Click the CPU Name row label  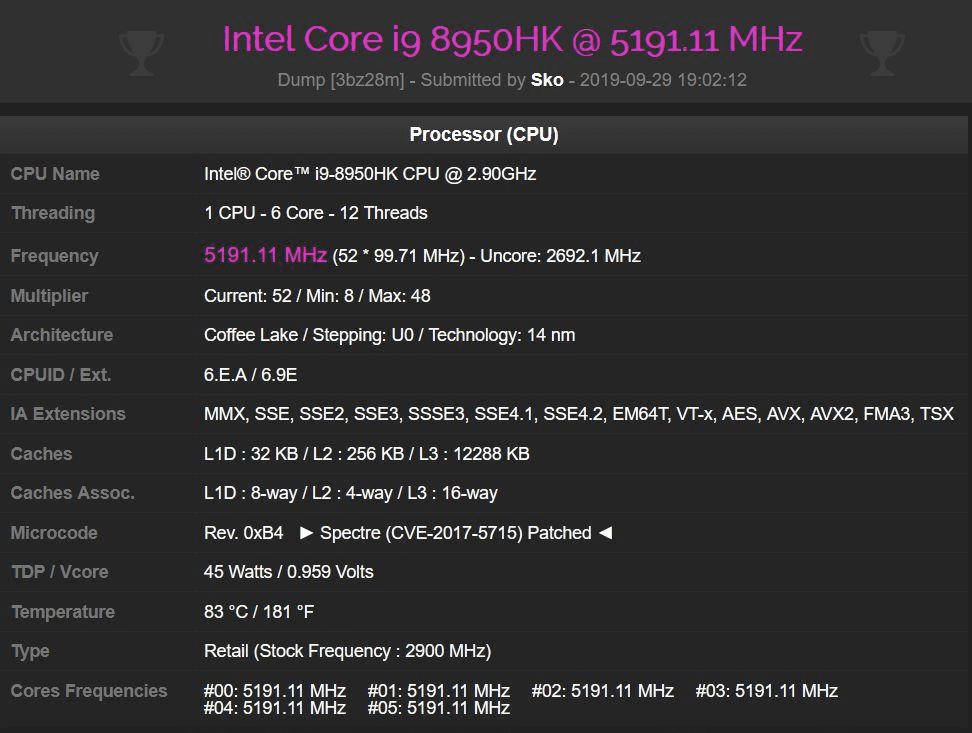[x=55, y=174]
